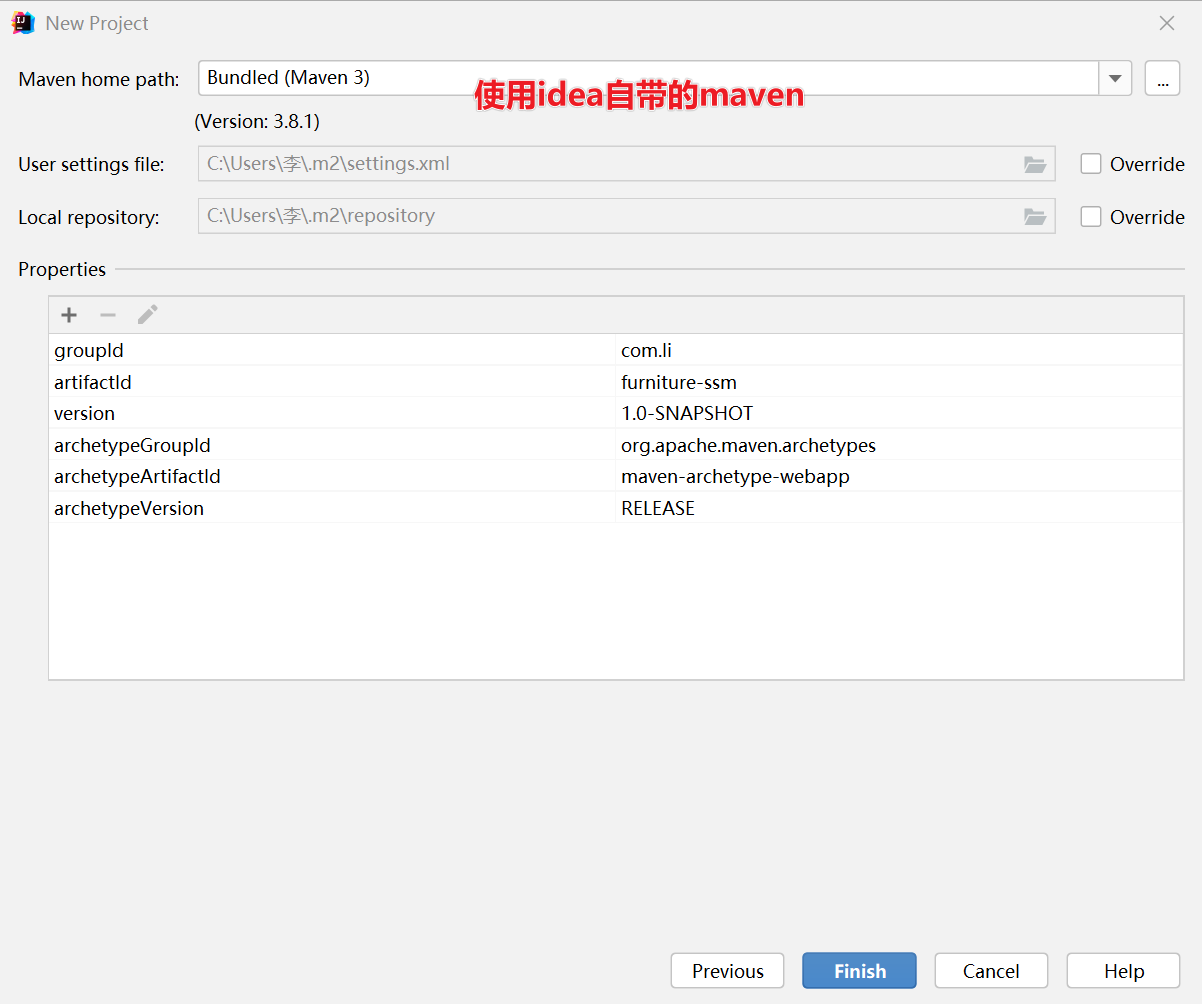Enable Override for User settings file
The width and height of the screenshot is (1202, 1004).
(x=1091, y=164)
